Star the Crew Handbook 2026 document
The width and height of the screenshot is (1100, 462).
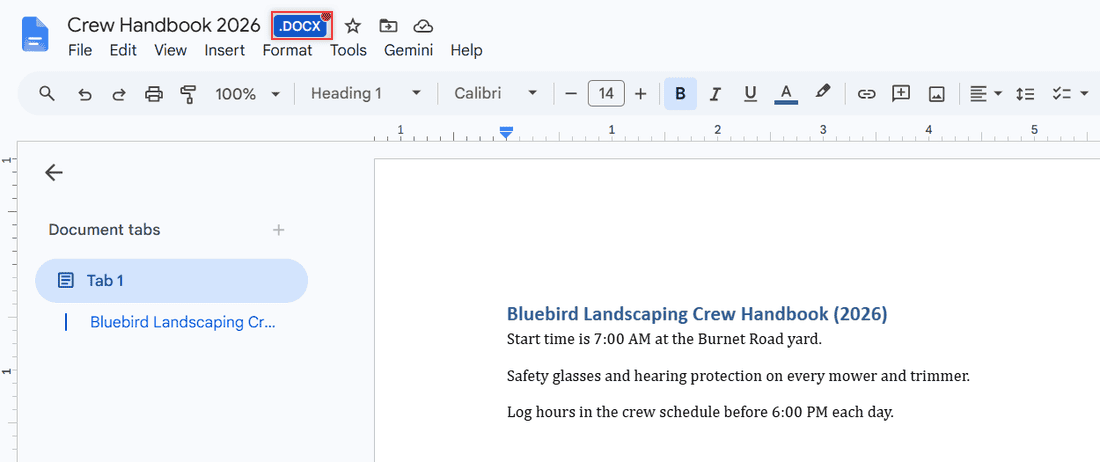pos(353,27)
